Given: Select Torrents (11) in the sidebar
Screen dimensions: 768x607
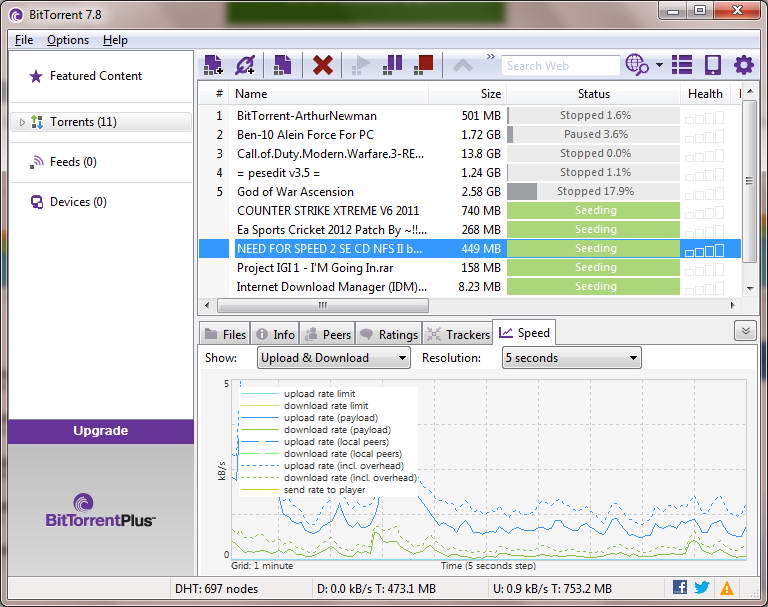Looking at the screenshot, I should [x=101, y=122].
